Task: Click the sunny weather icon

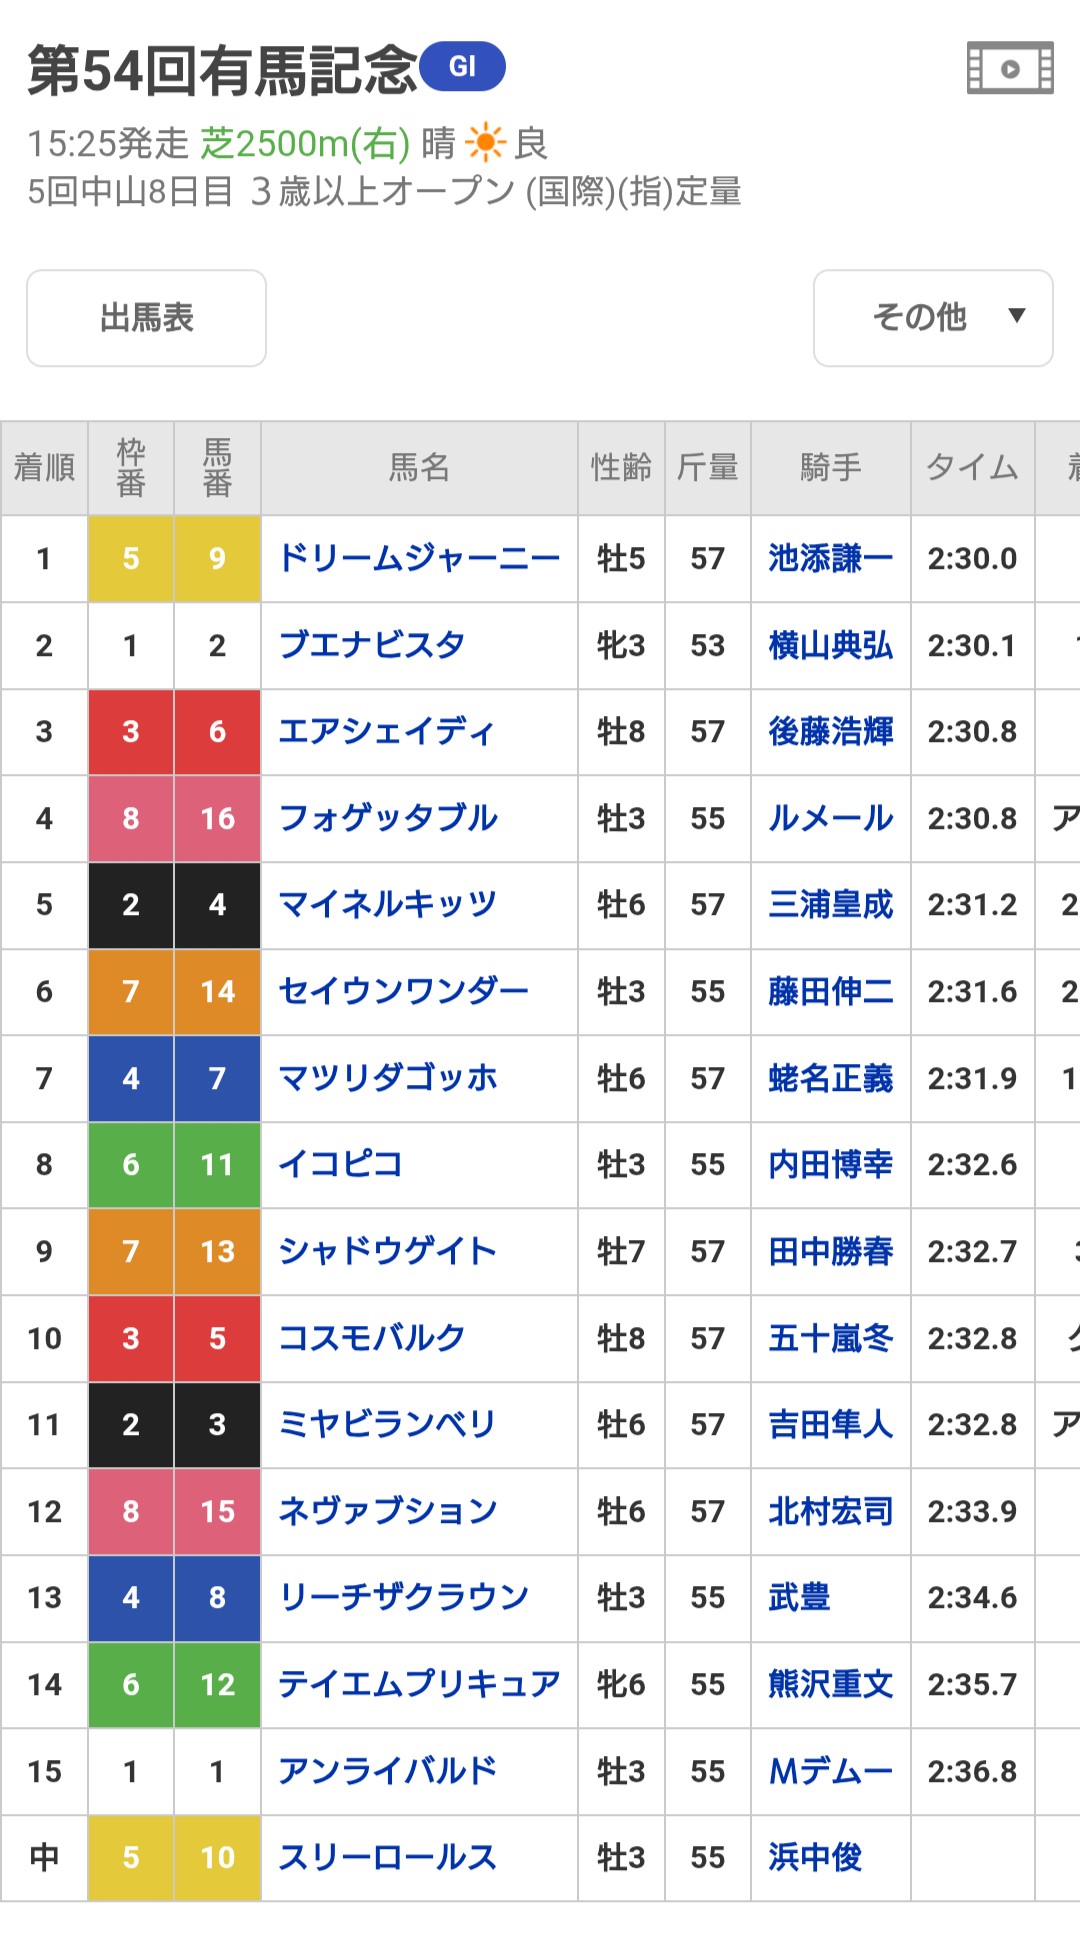Action: (x=486, y=143)
